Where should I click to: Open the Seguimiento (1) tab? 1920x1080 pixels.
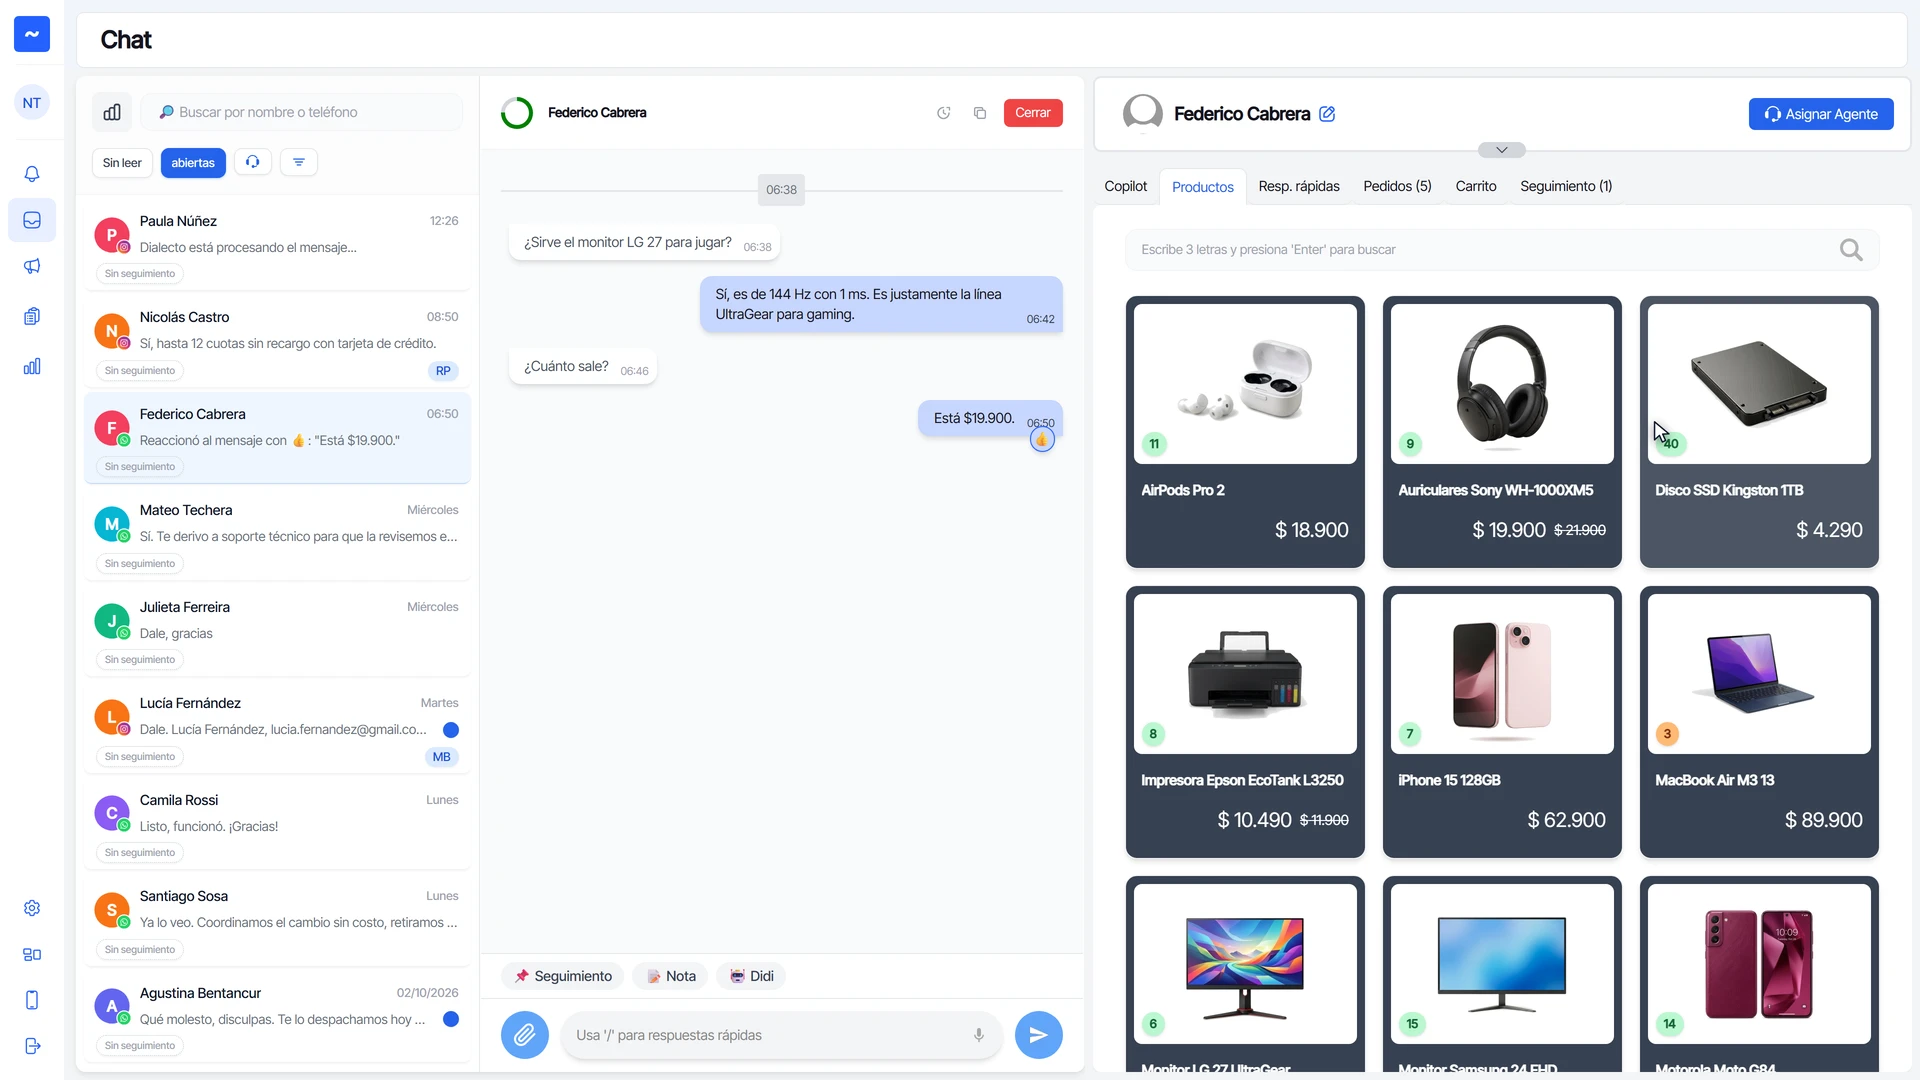tap(1566, 186)
